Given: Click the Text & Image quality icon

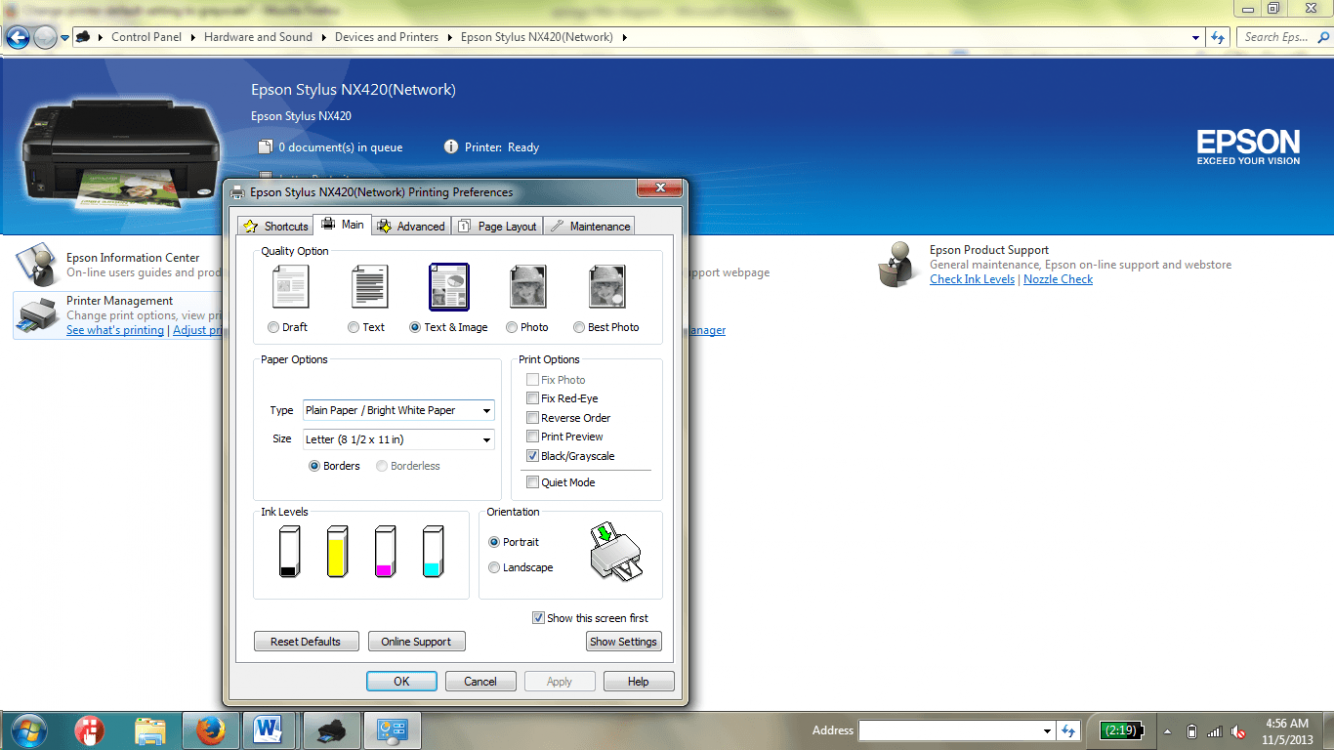Looking at the screenshot, I should coord(449,287).
